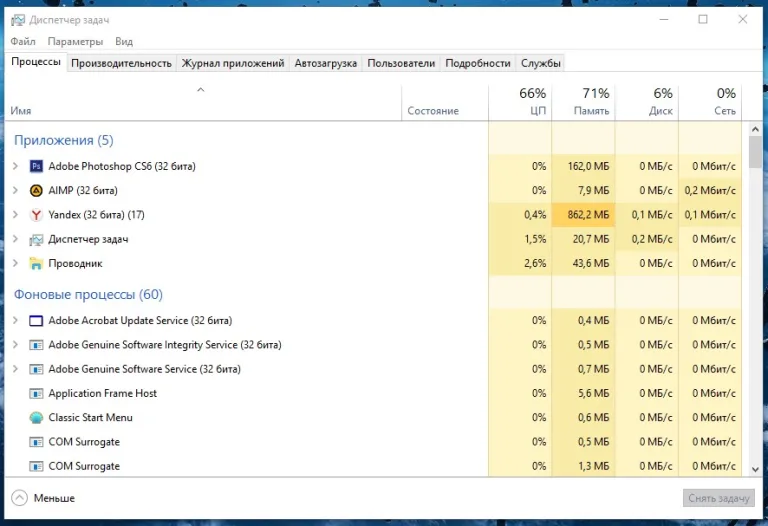
Task: Click the Application Frame Host icon
Action: (x=36, y=393)
